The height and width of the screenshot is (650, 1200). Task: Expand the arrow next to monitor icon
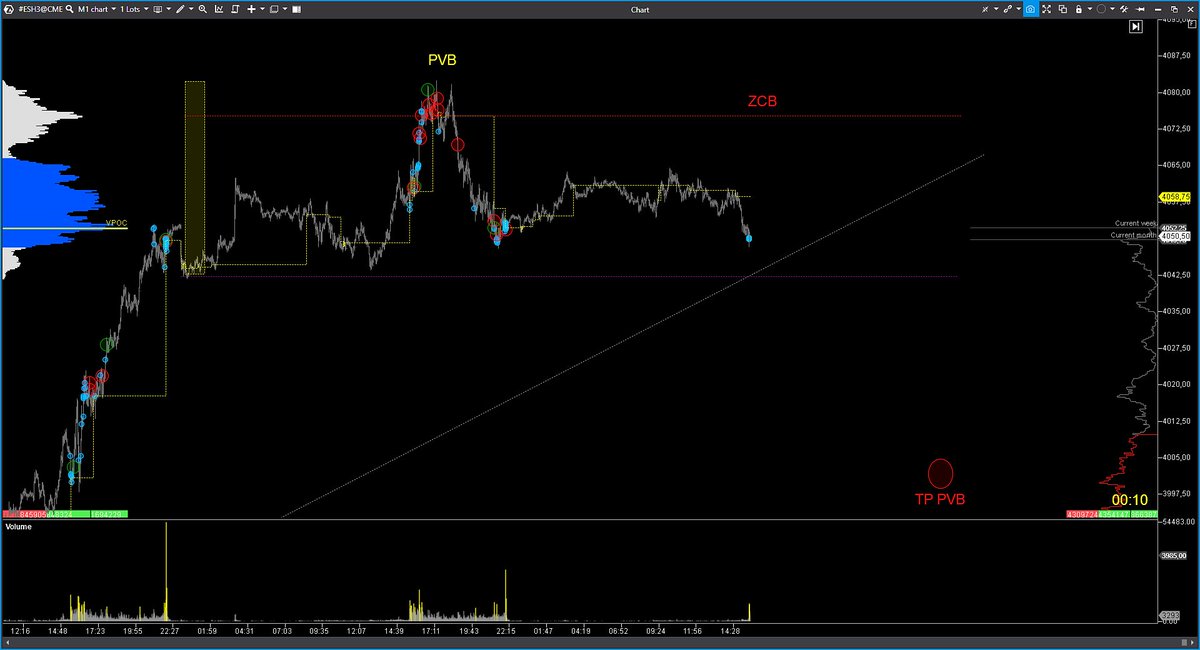169,9
